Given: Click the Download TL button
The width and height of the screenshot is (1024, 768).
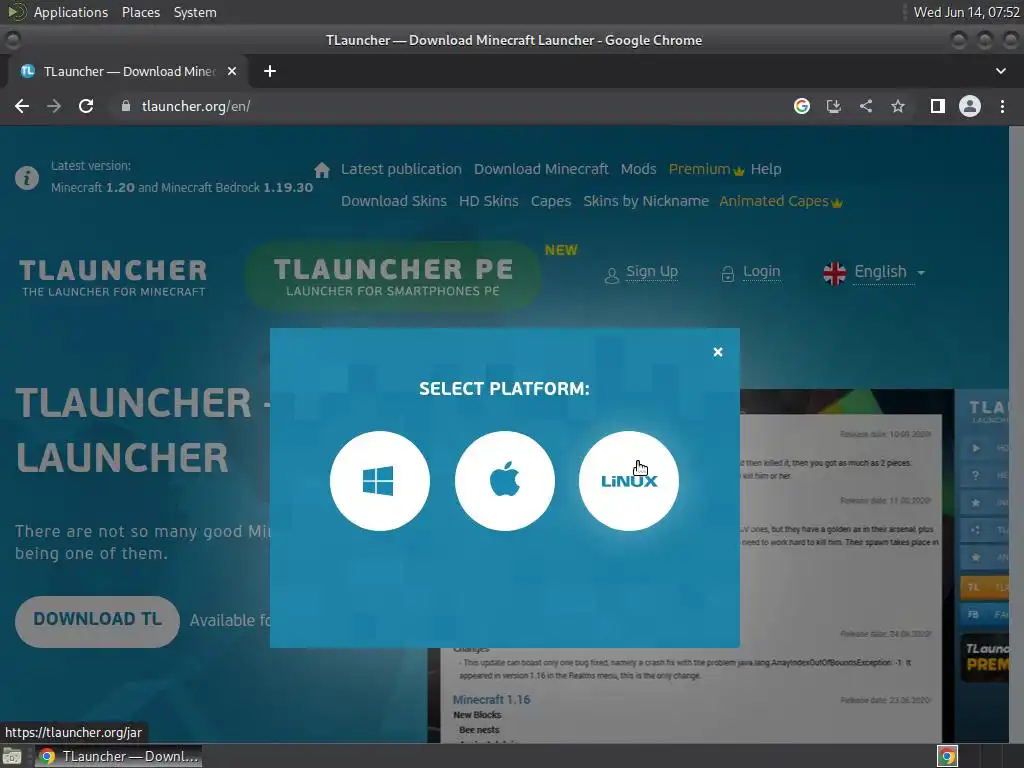Looking at the screenshot, I should [97, 621].
